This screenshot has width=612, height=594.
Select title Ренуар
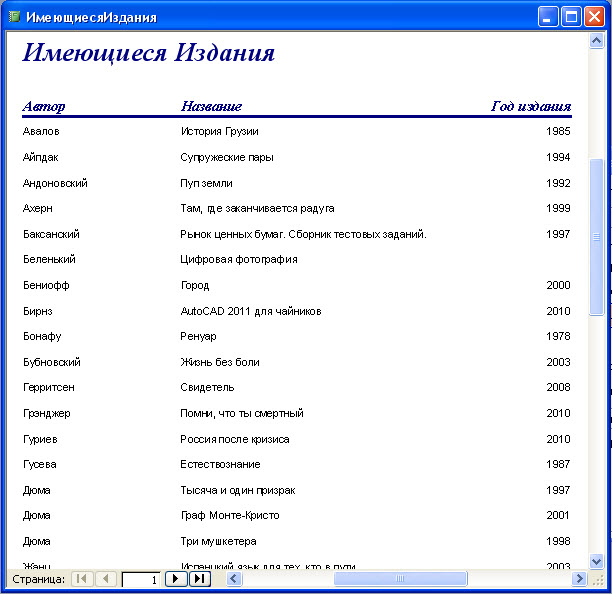click(x=198, y=336)
